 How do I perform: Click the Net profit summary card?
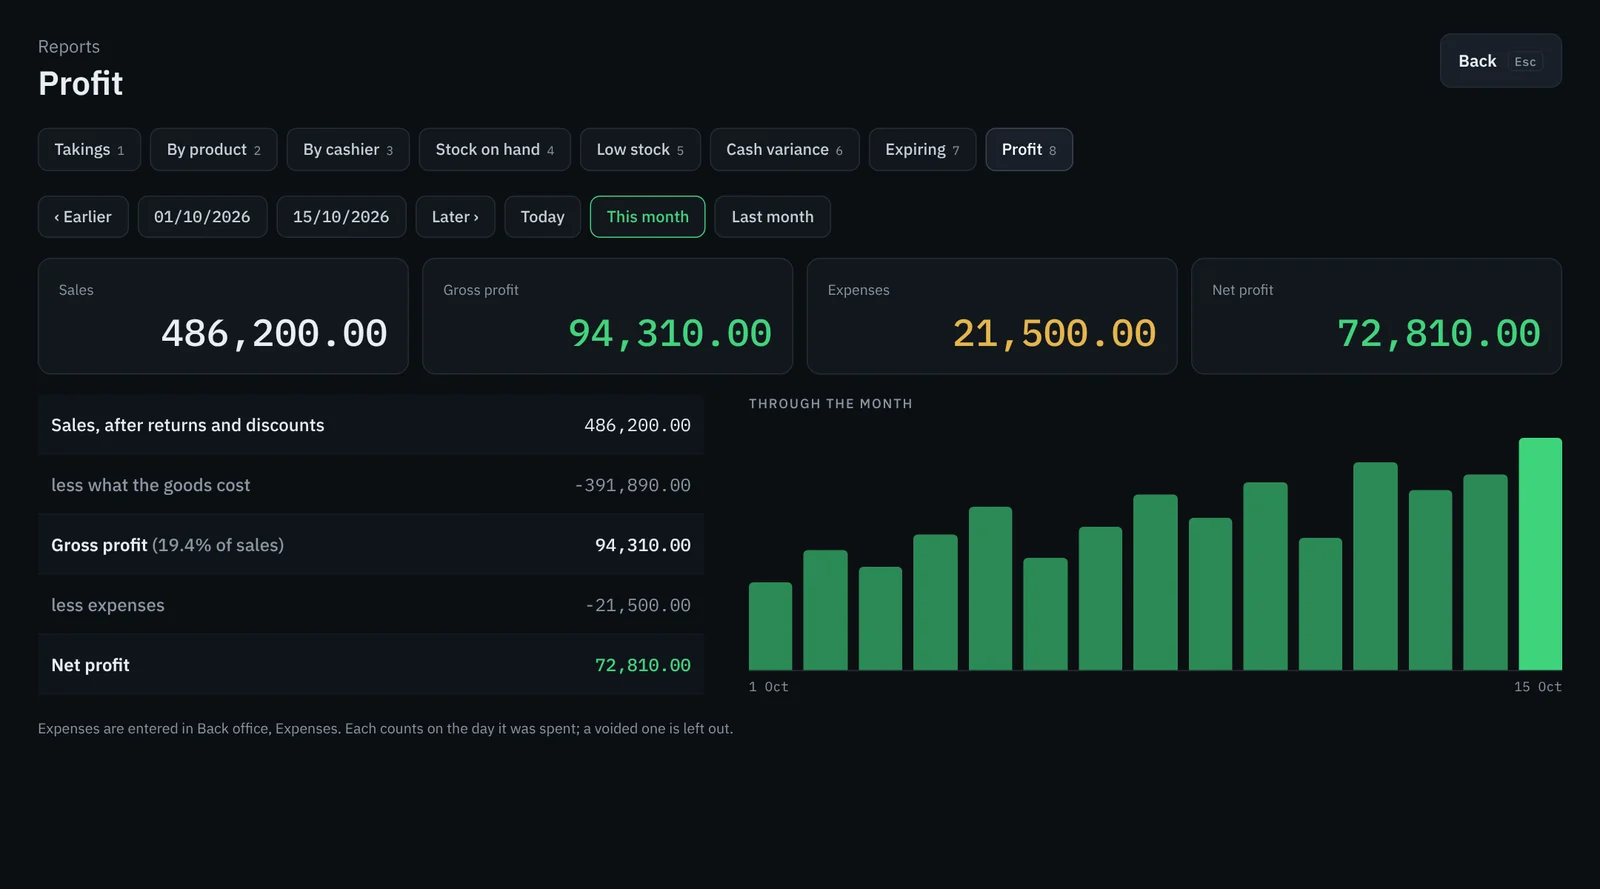pyautogui.click(x=1376, y=316)
